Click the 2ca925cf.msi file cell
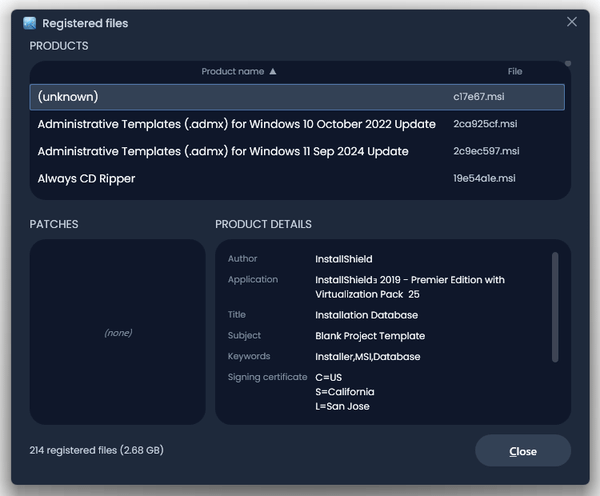600x496 pixels. coord(485,124)
